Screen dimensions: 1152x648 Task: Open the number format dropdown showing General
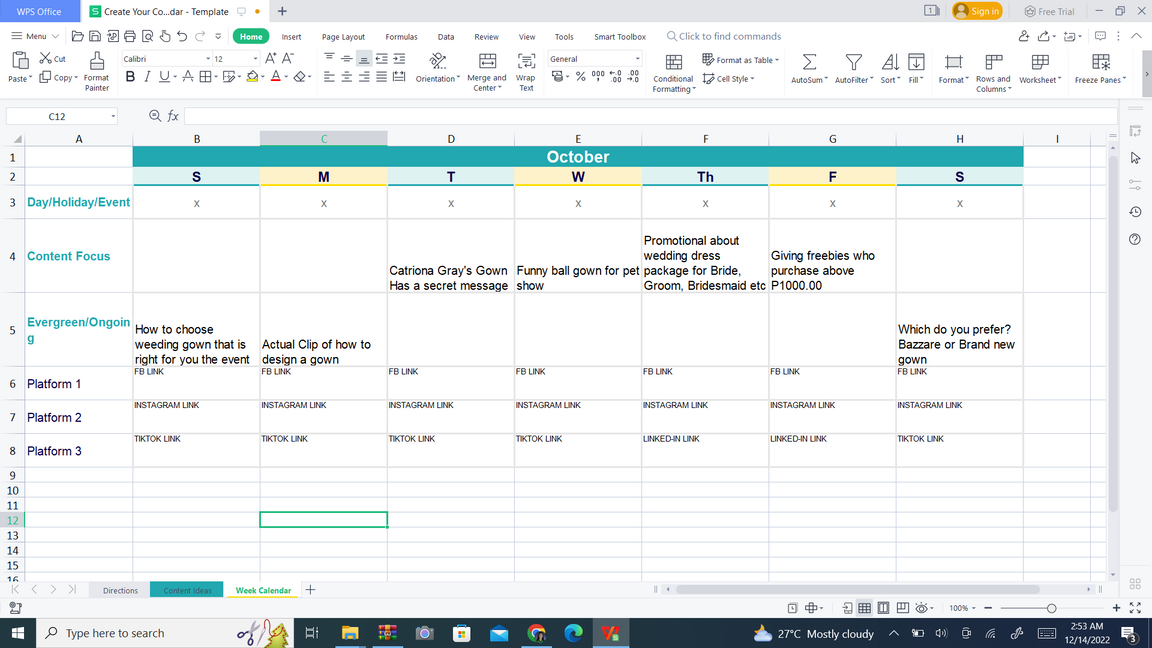coord(637,59)
